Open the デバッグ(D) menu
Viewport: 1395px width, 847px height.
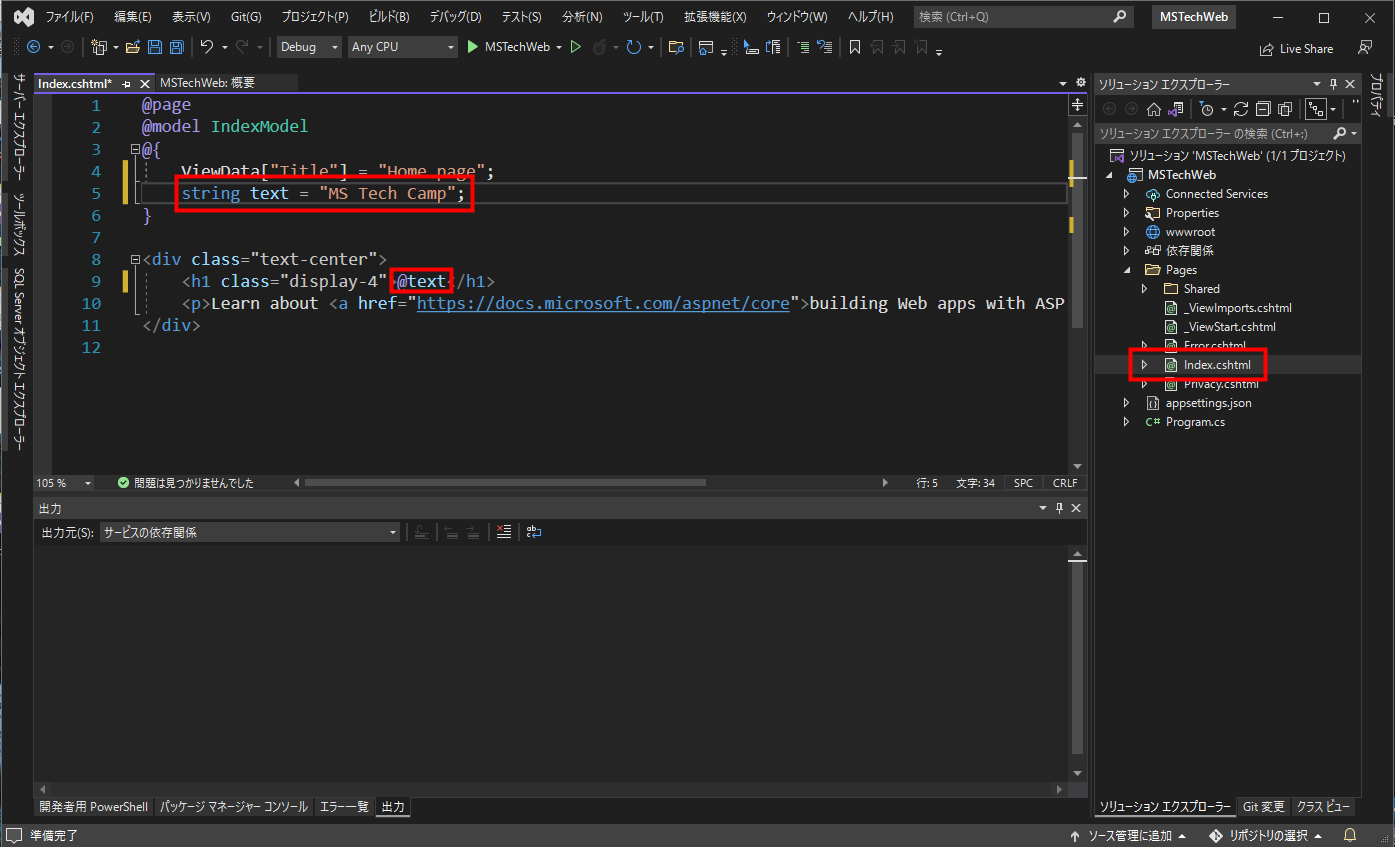point(455,17)
